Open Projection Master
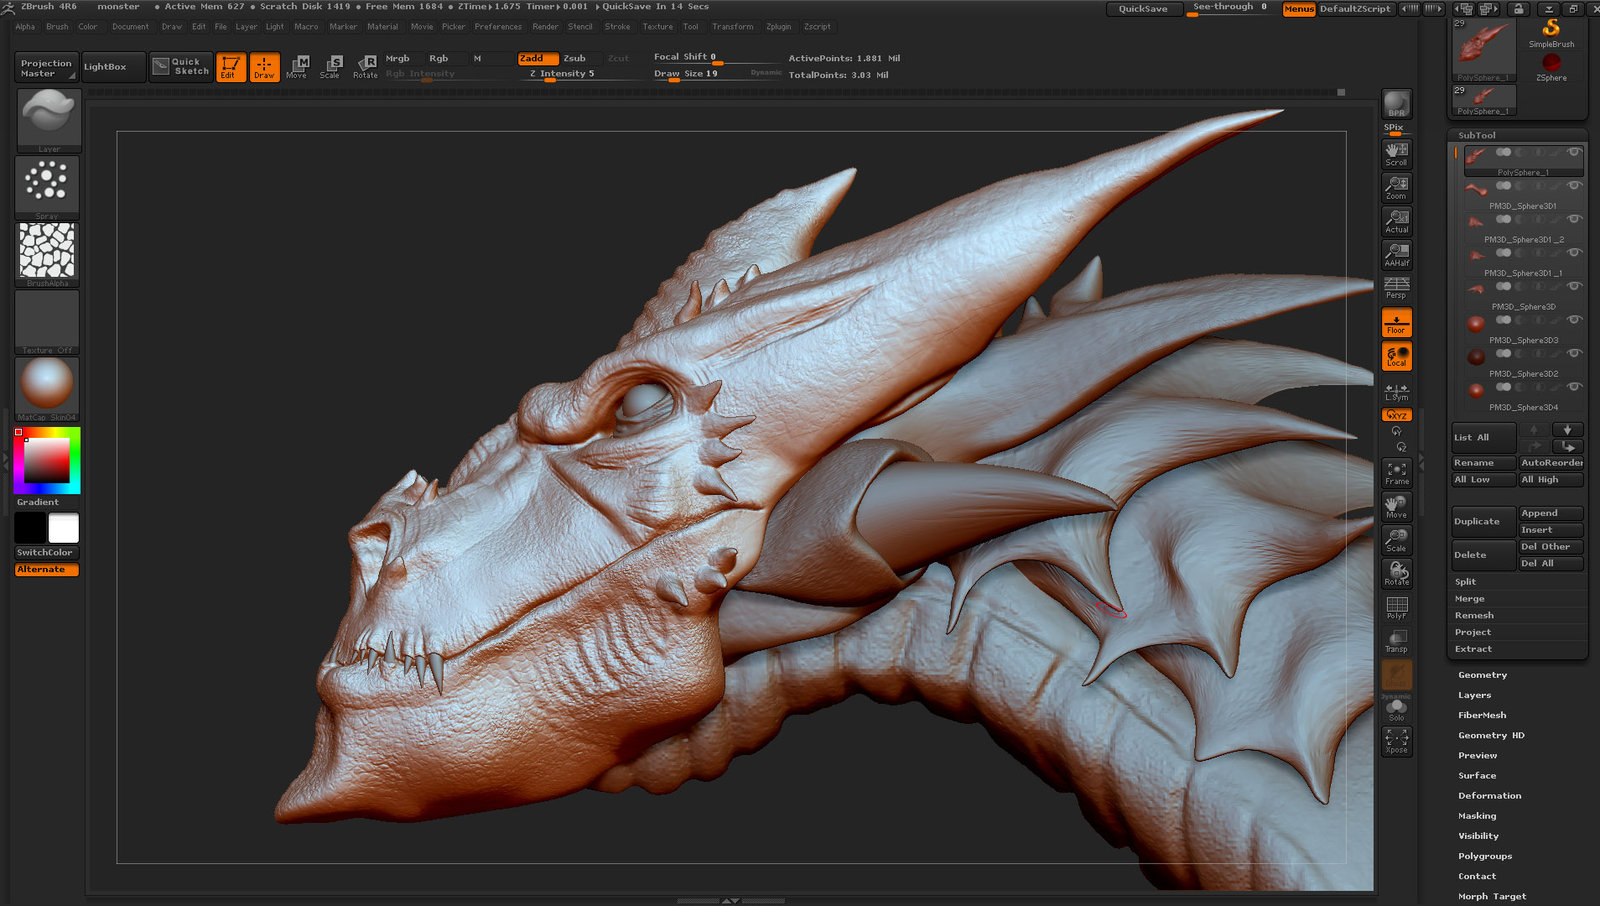 click(x=46, y=68)
